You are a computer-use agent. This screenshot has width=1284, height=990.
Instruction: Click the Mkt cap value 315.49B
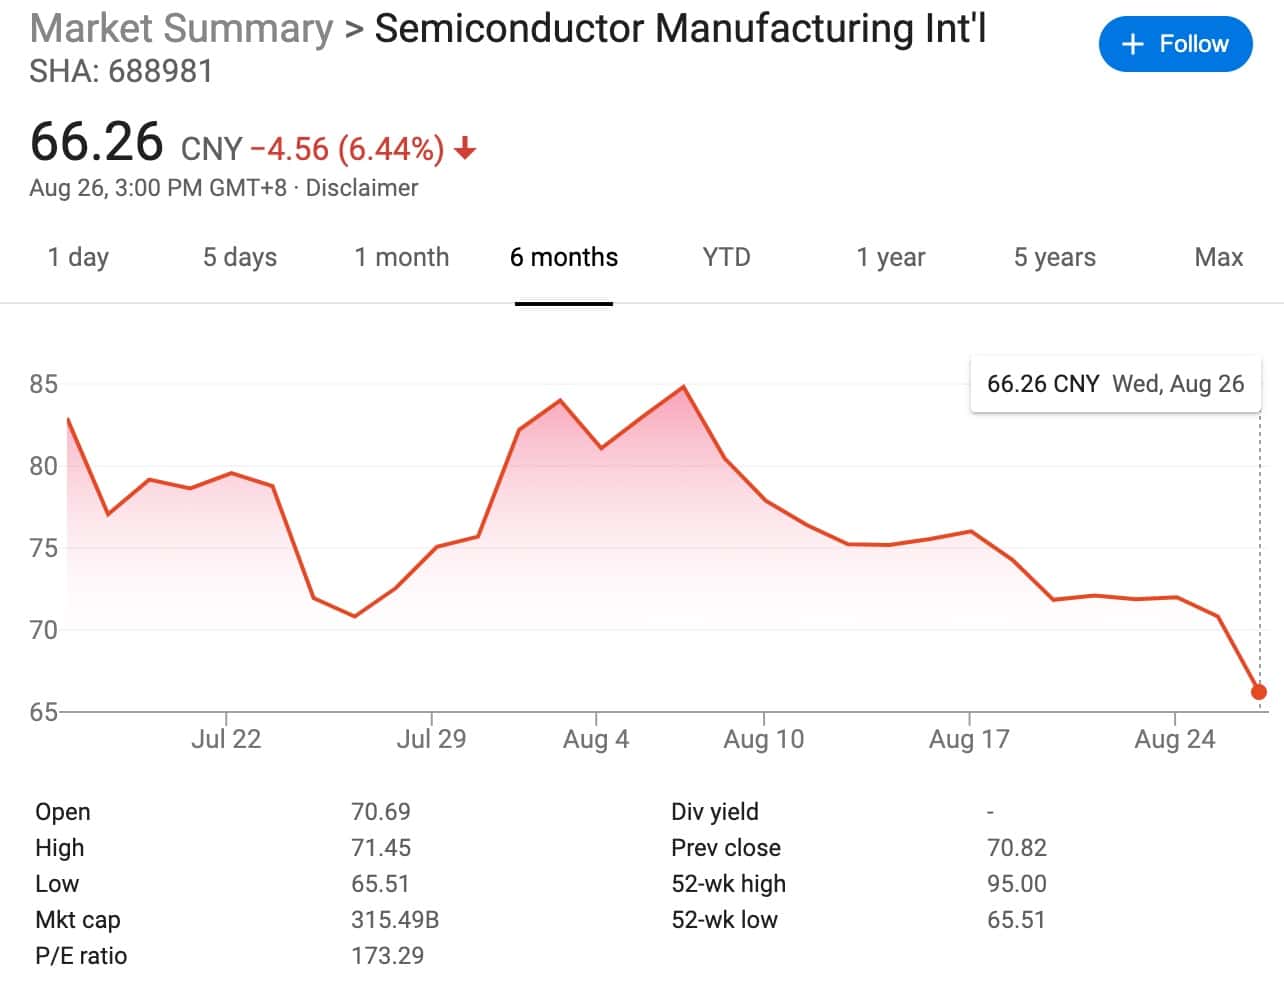[x=395, y=919]
